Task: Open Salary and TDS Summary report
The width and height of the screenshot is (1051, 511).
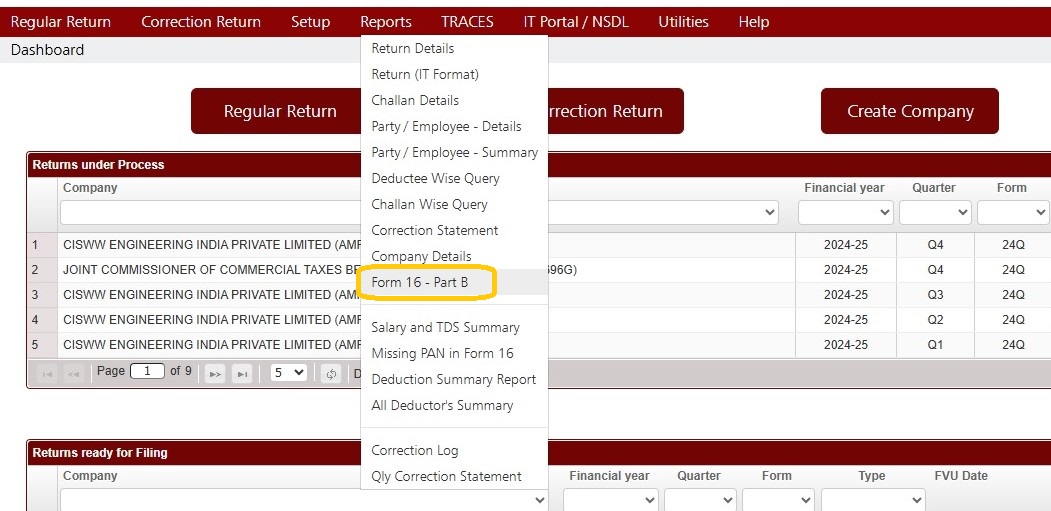Action: click(446, 327)
